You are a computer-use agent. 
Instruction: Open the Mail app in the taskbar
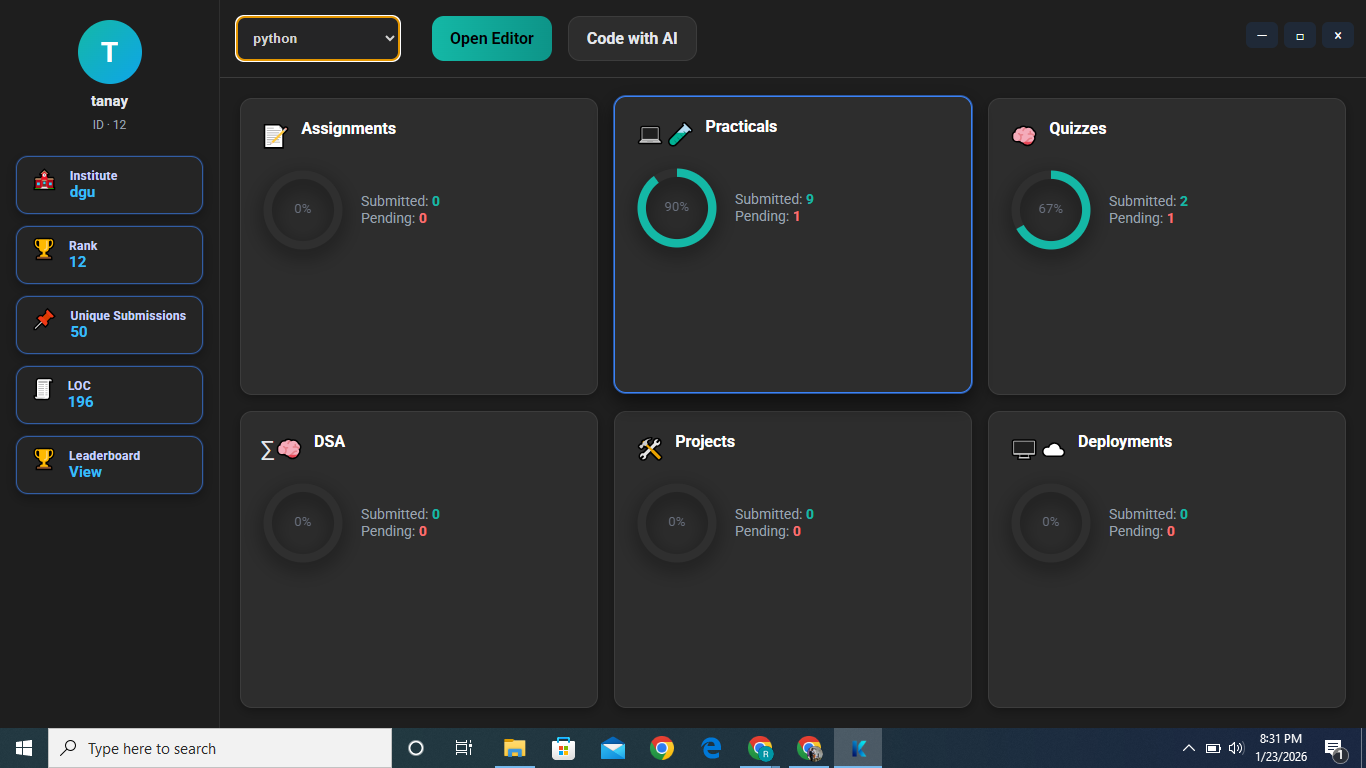613,748
